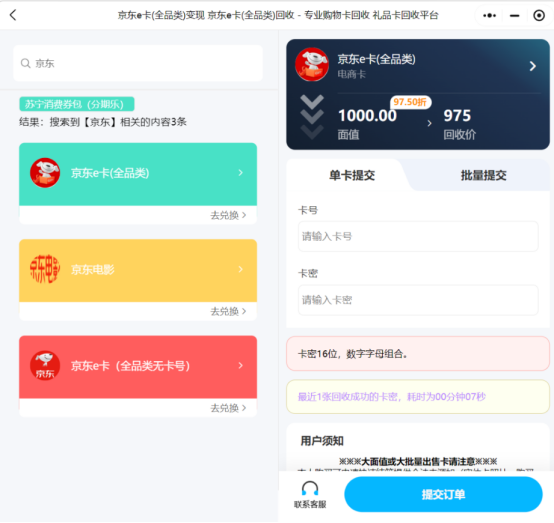This screenshot has width=554, height=523.
Task: Focus the 请输入卡密 card password field
Action: tap(418, 300)
